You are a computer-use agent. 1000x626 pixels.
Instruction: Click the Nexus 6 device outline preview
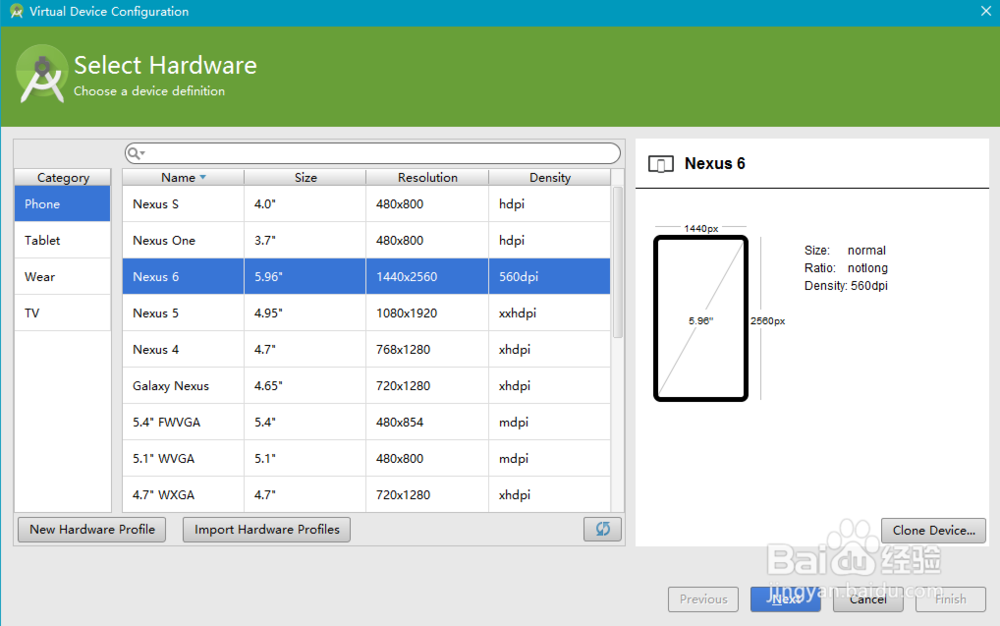(700, 318)
